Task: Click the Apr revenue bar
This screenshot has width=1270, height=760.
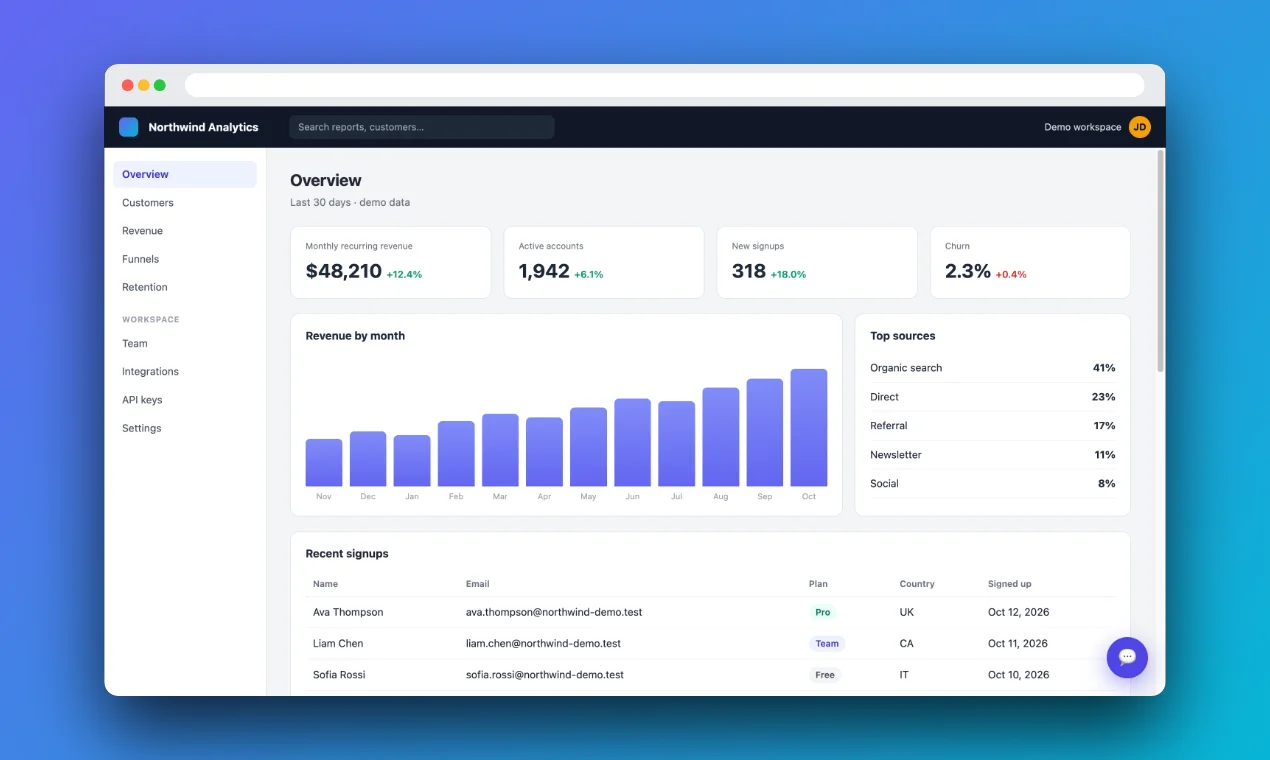Action: (544, 452)
